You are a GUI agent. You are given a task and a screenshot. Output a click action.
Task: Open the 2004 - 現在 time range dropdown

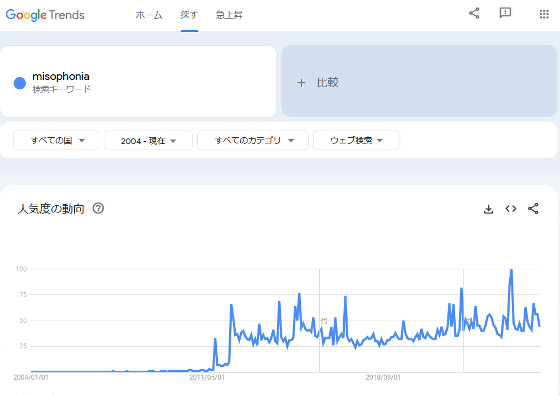click(x=148, y=141)
